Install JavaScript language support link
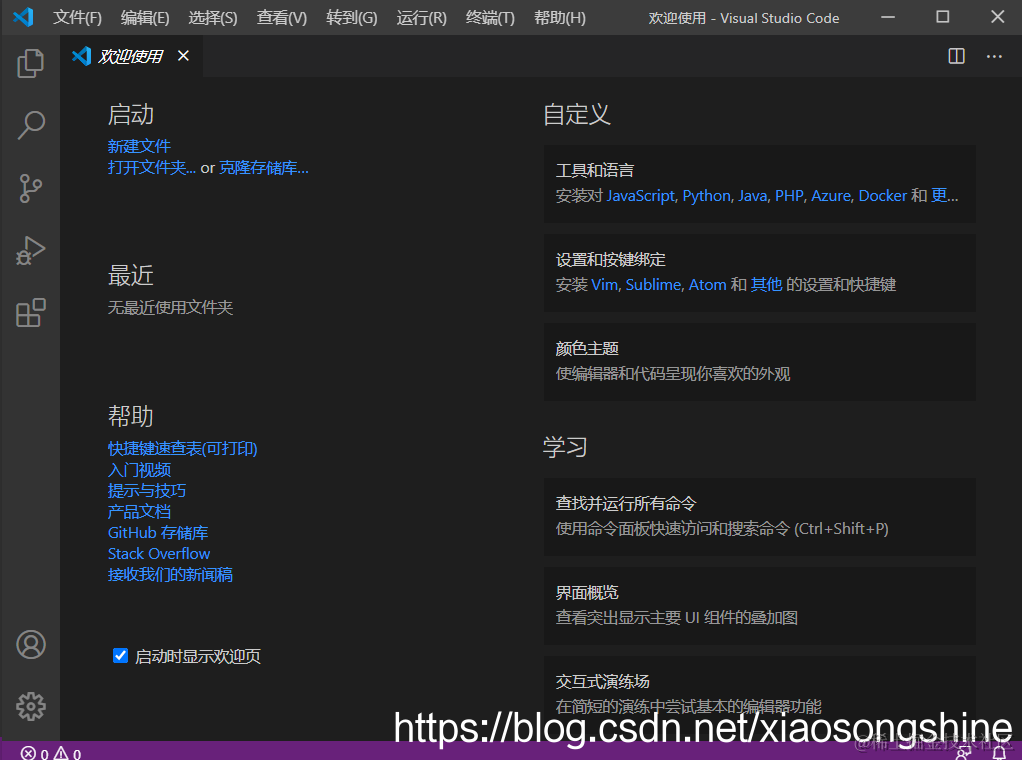 coord(640,196)
